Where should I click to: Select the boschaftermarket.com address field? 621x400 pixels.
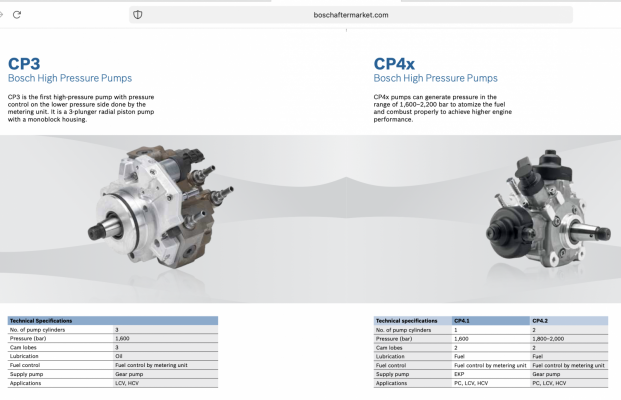tap(351, 15)
